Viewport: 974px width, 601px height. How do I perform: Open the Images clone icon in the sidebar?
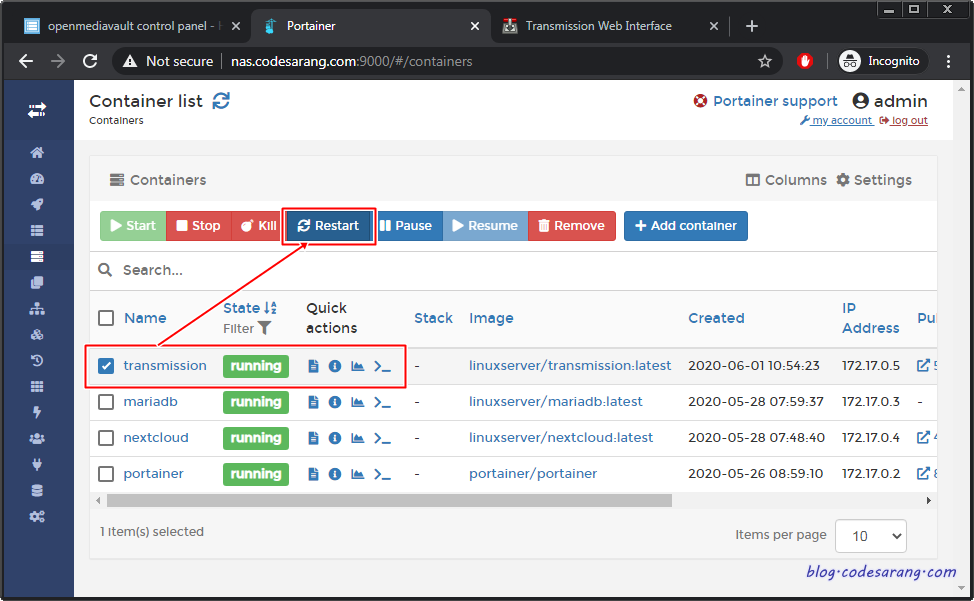pos(37,282)
